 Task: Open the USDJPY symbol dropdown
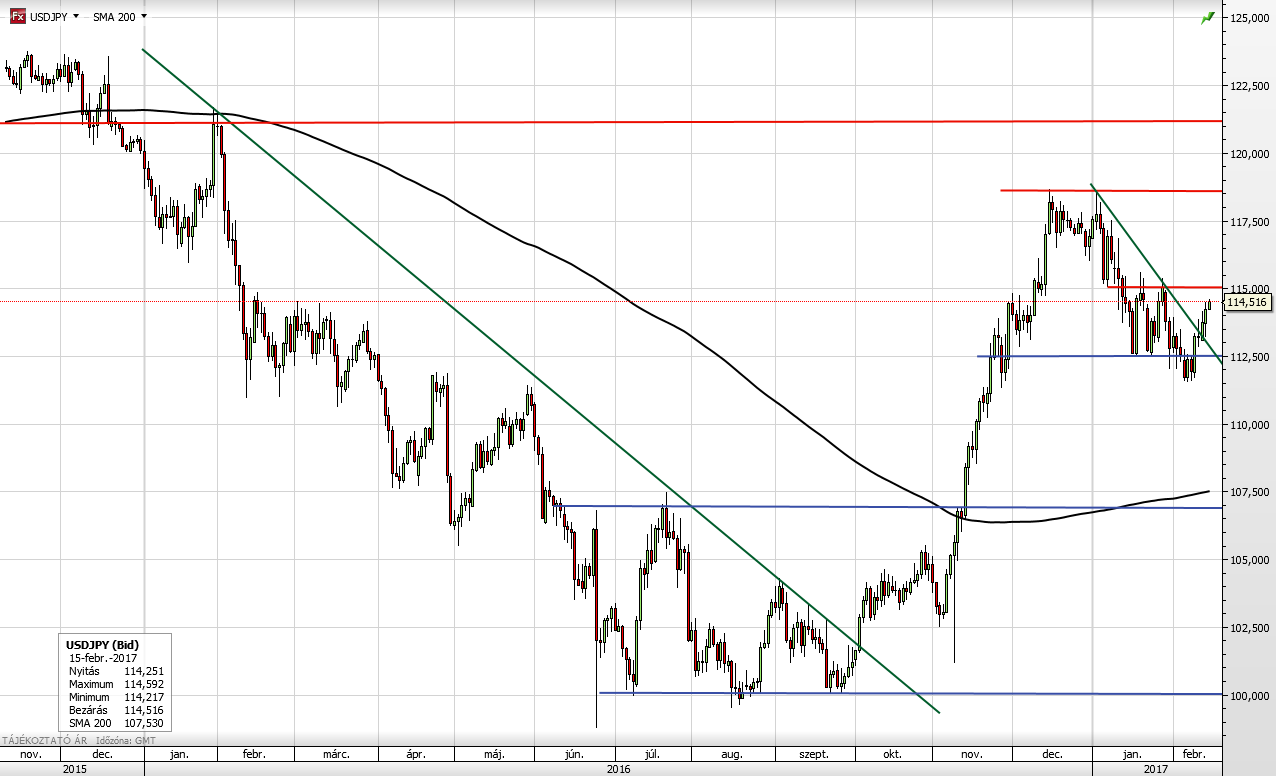coord(76,17)
